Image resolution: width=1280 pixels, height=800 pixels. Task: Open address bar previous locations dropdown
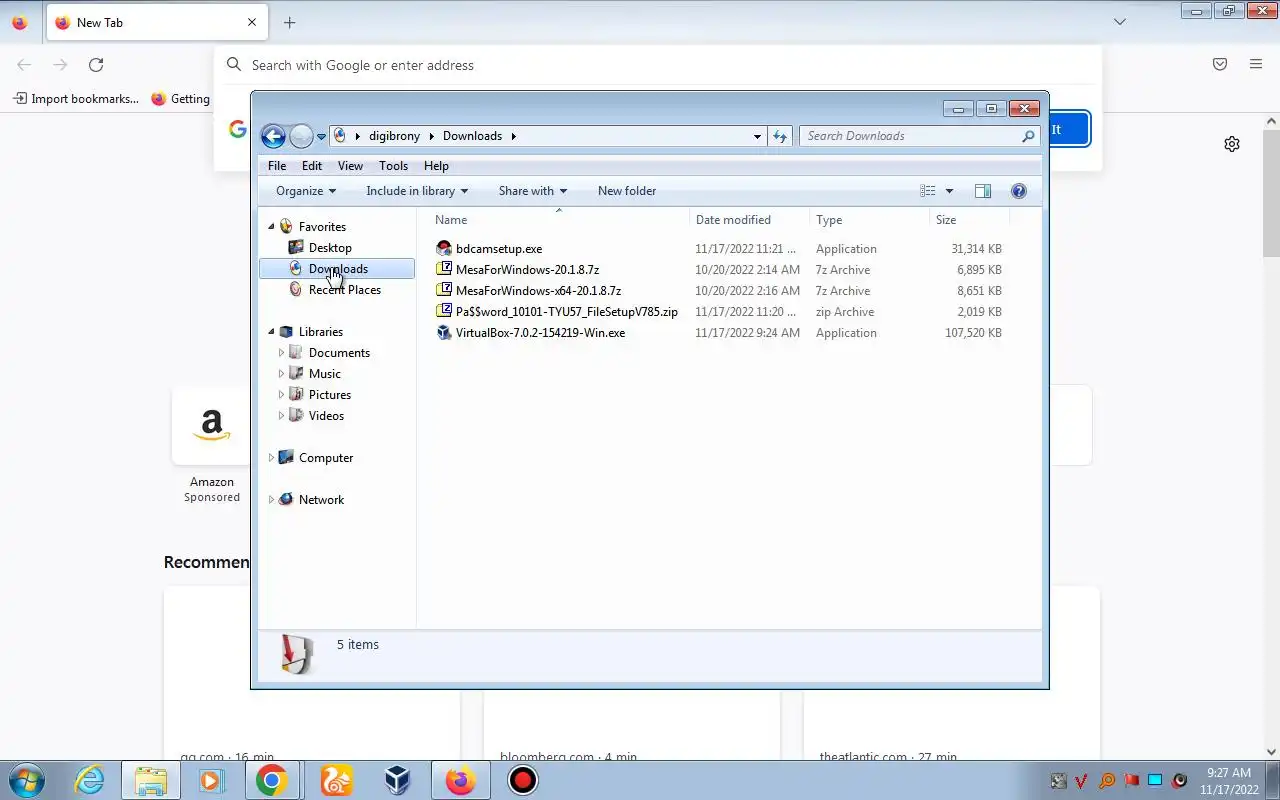[757, 136]
